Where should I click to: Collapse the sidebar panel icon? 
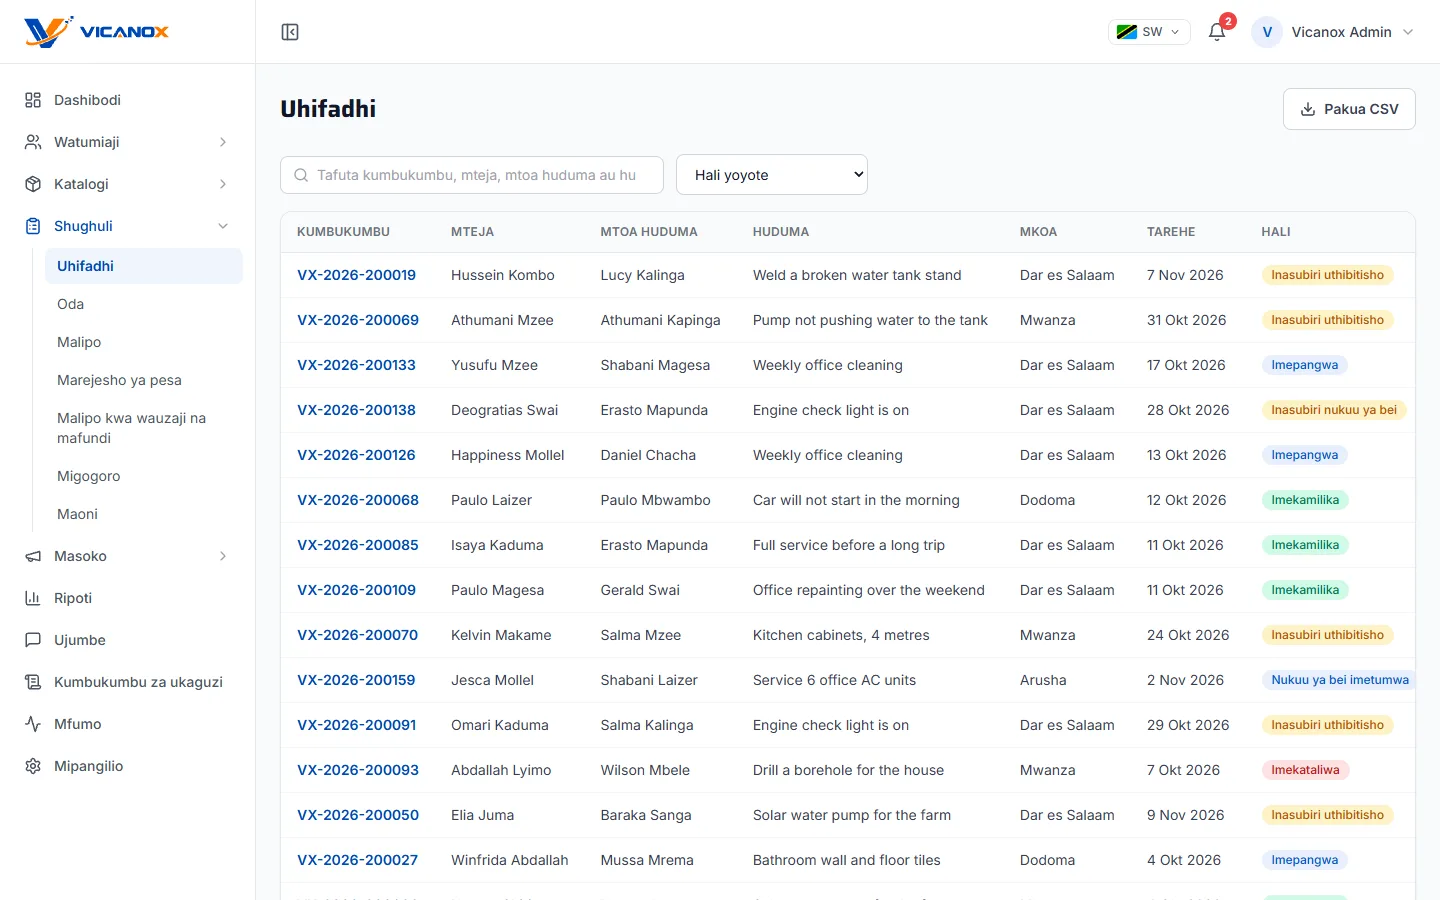pyautogui.click(x=290, y=32)
